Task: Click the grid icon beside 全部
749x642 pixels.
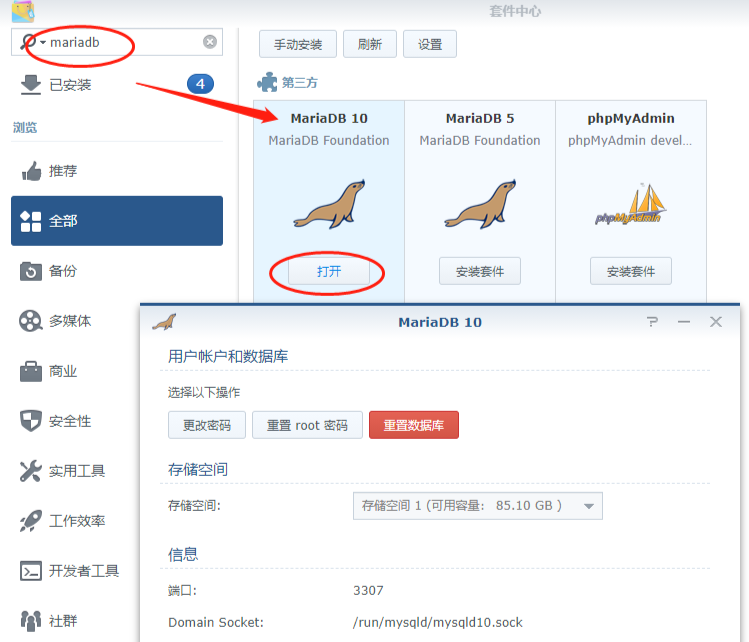Action: 31,221
